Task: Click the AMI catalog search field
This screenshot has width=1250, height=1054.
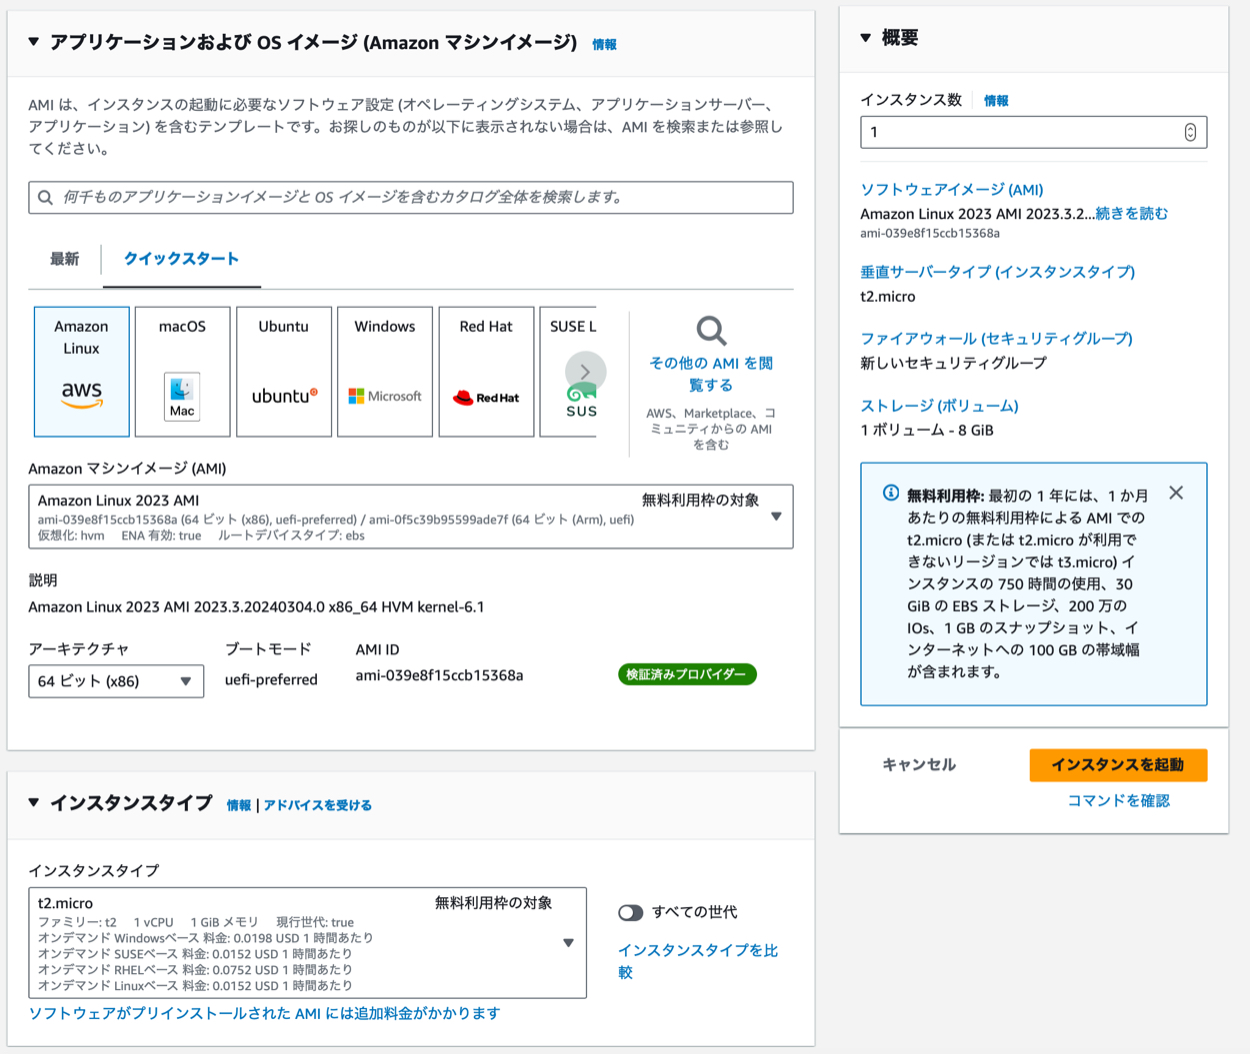Action: tap(411, 197)
